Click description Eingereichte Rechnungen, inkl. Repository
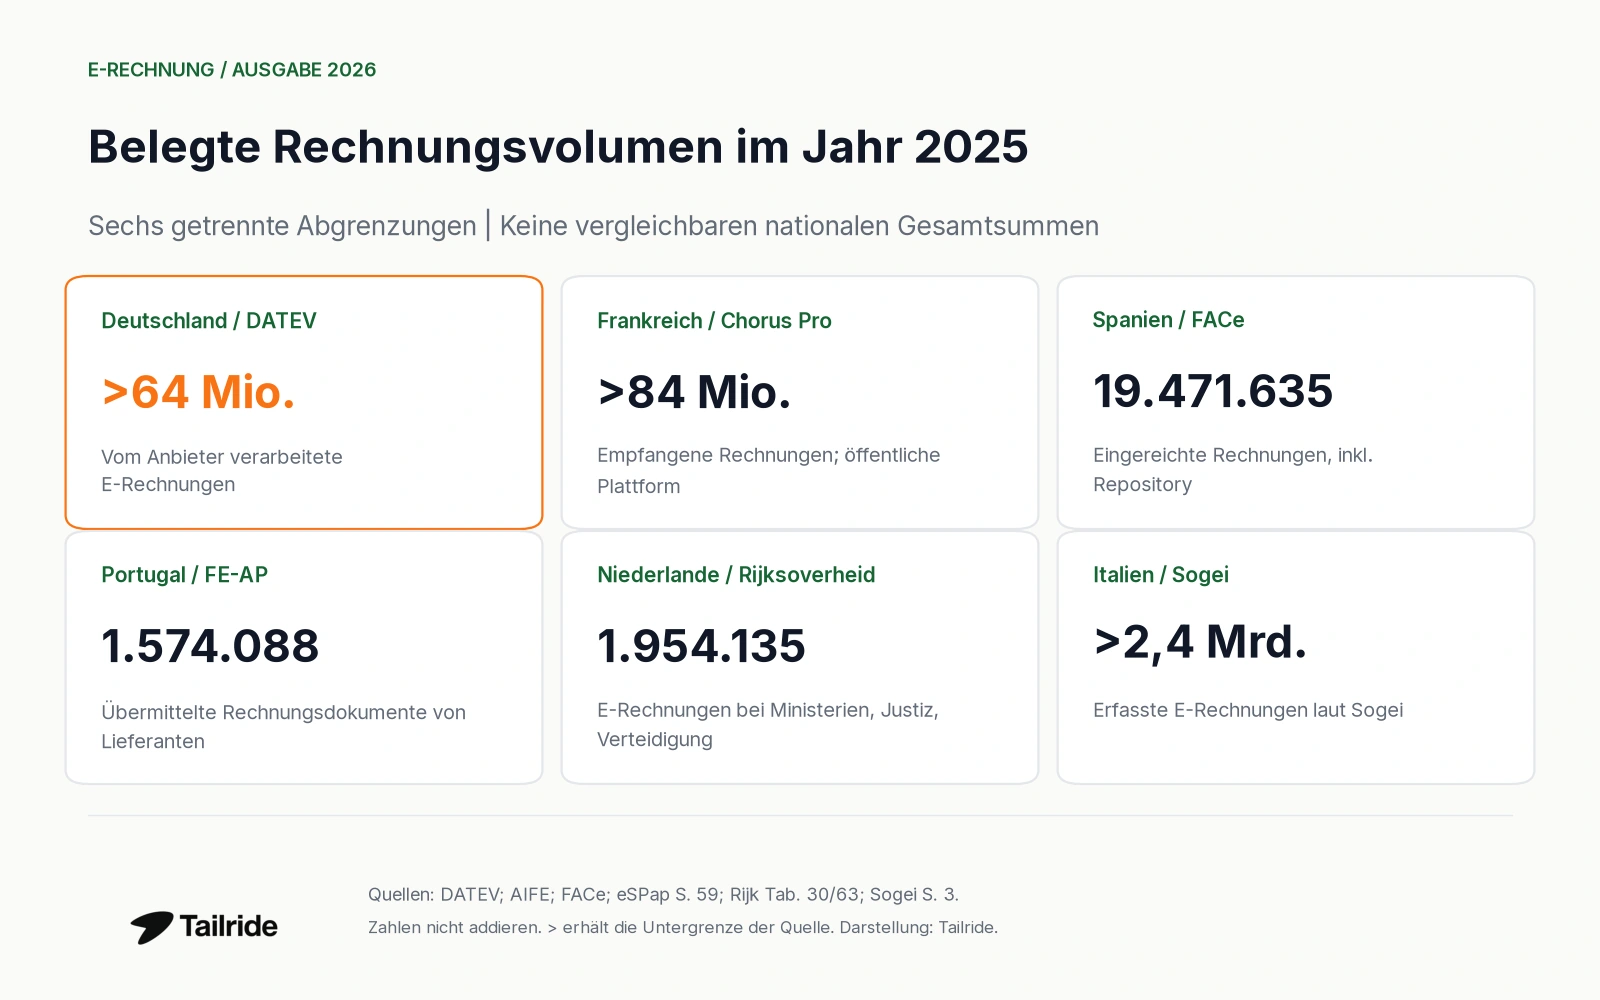The height and width of the screenshot is (1000, 1600). tap(1233, 470)
